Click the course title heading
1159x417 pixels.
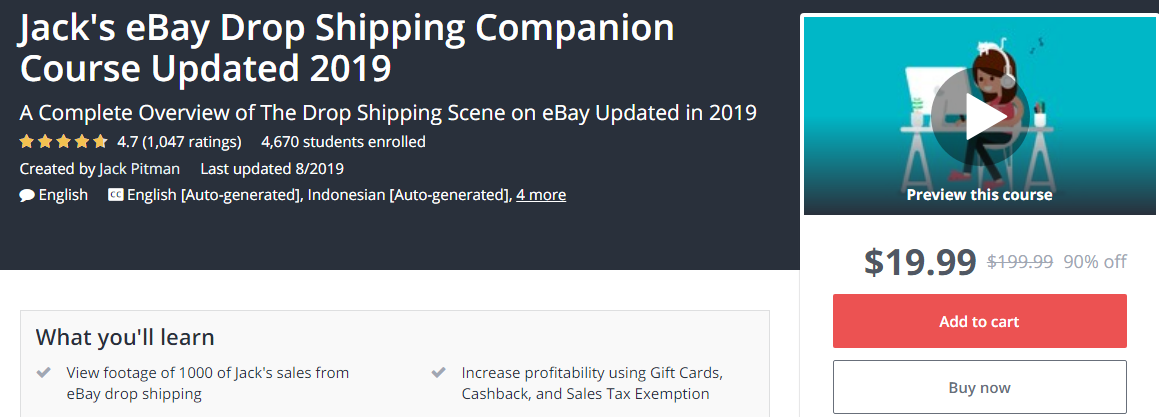pos(347,48)
